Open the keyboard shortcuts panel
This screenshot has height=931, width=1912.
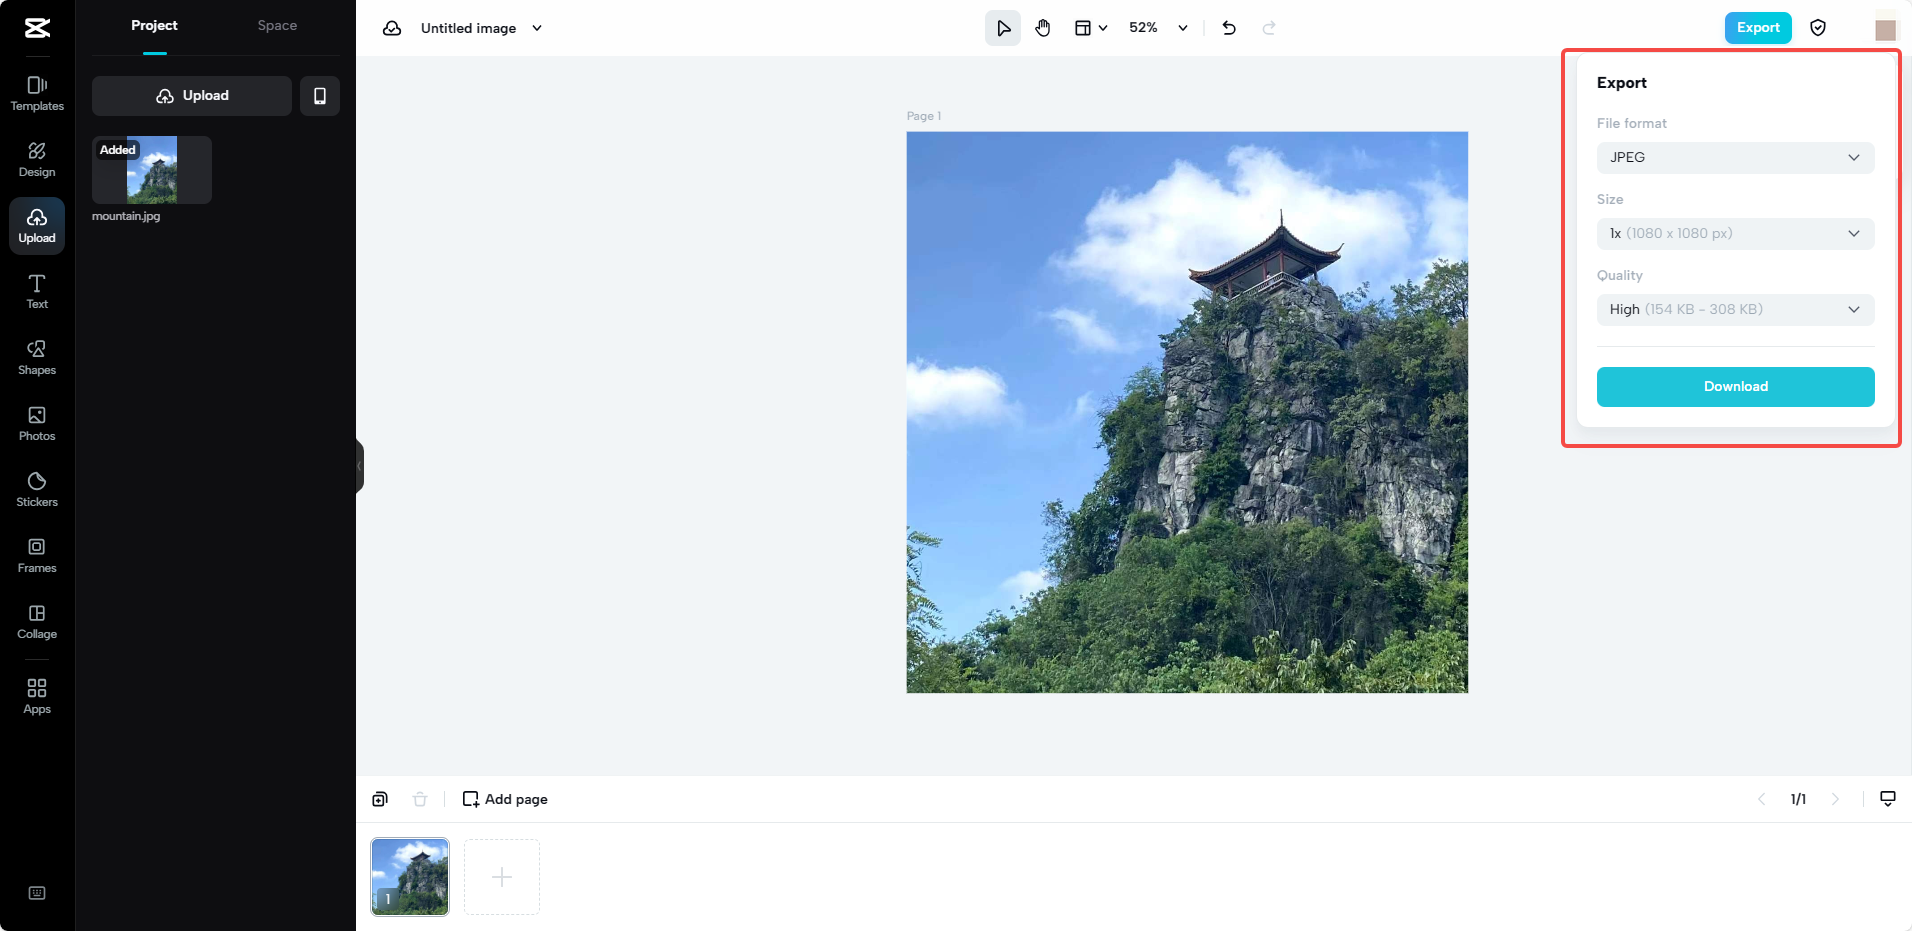pos(37,892)
